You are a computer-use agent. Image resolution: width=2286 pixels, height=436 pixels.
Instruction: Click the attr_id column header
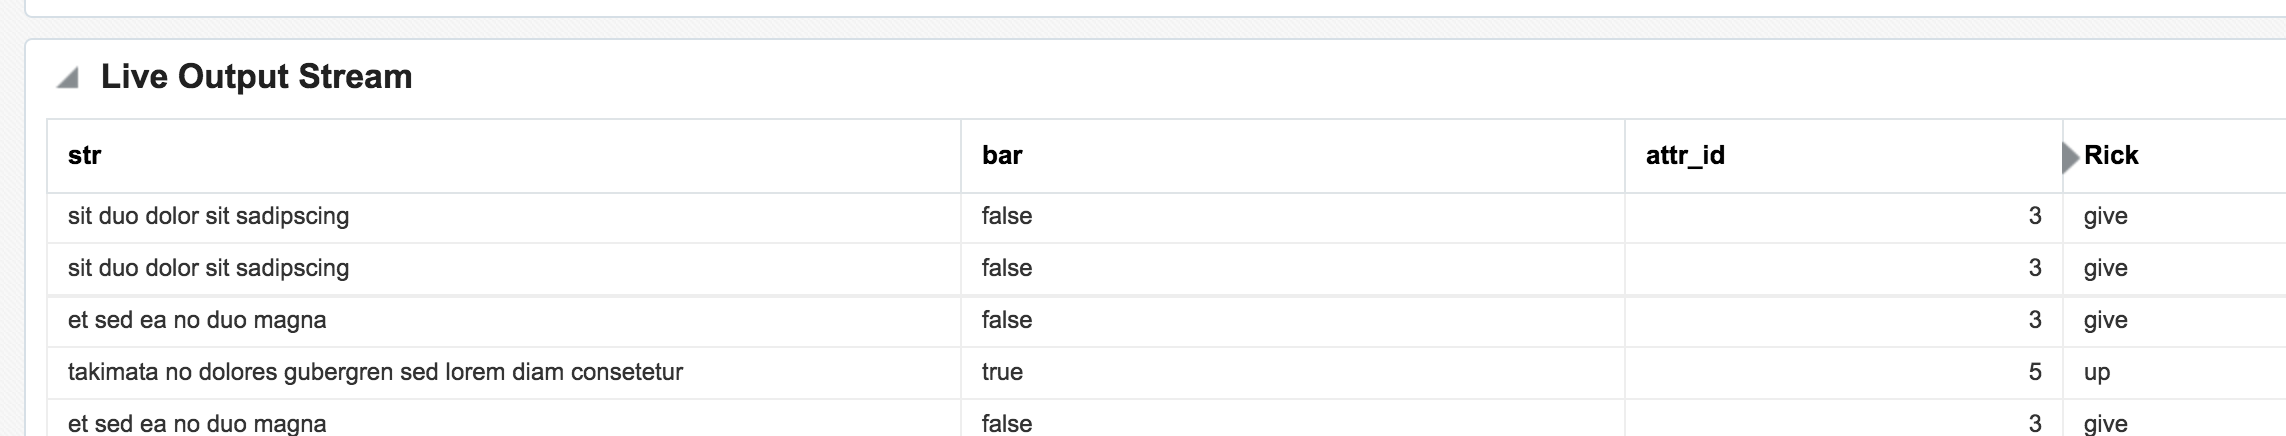pos(1685,156)
